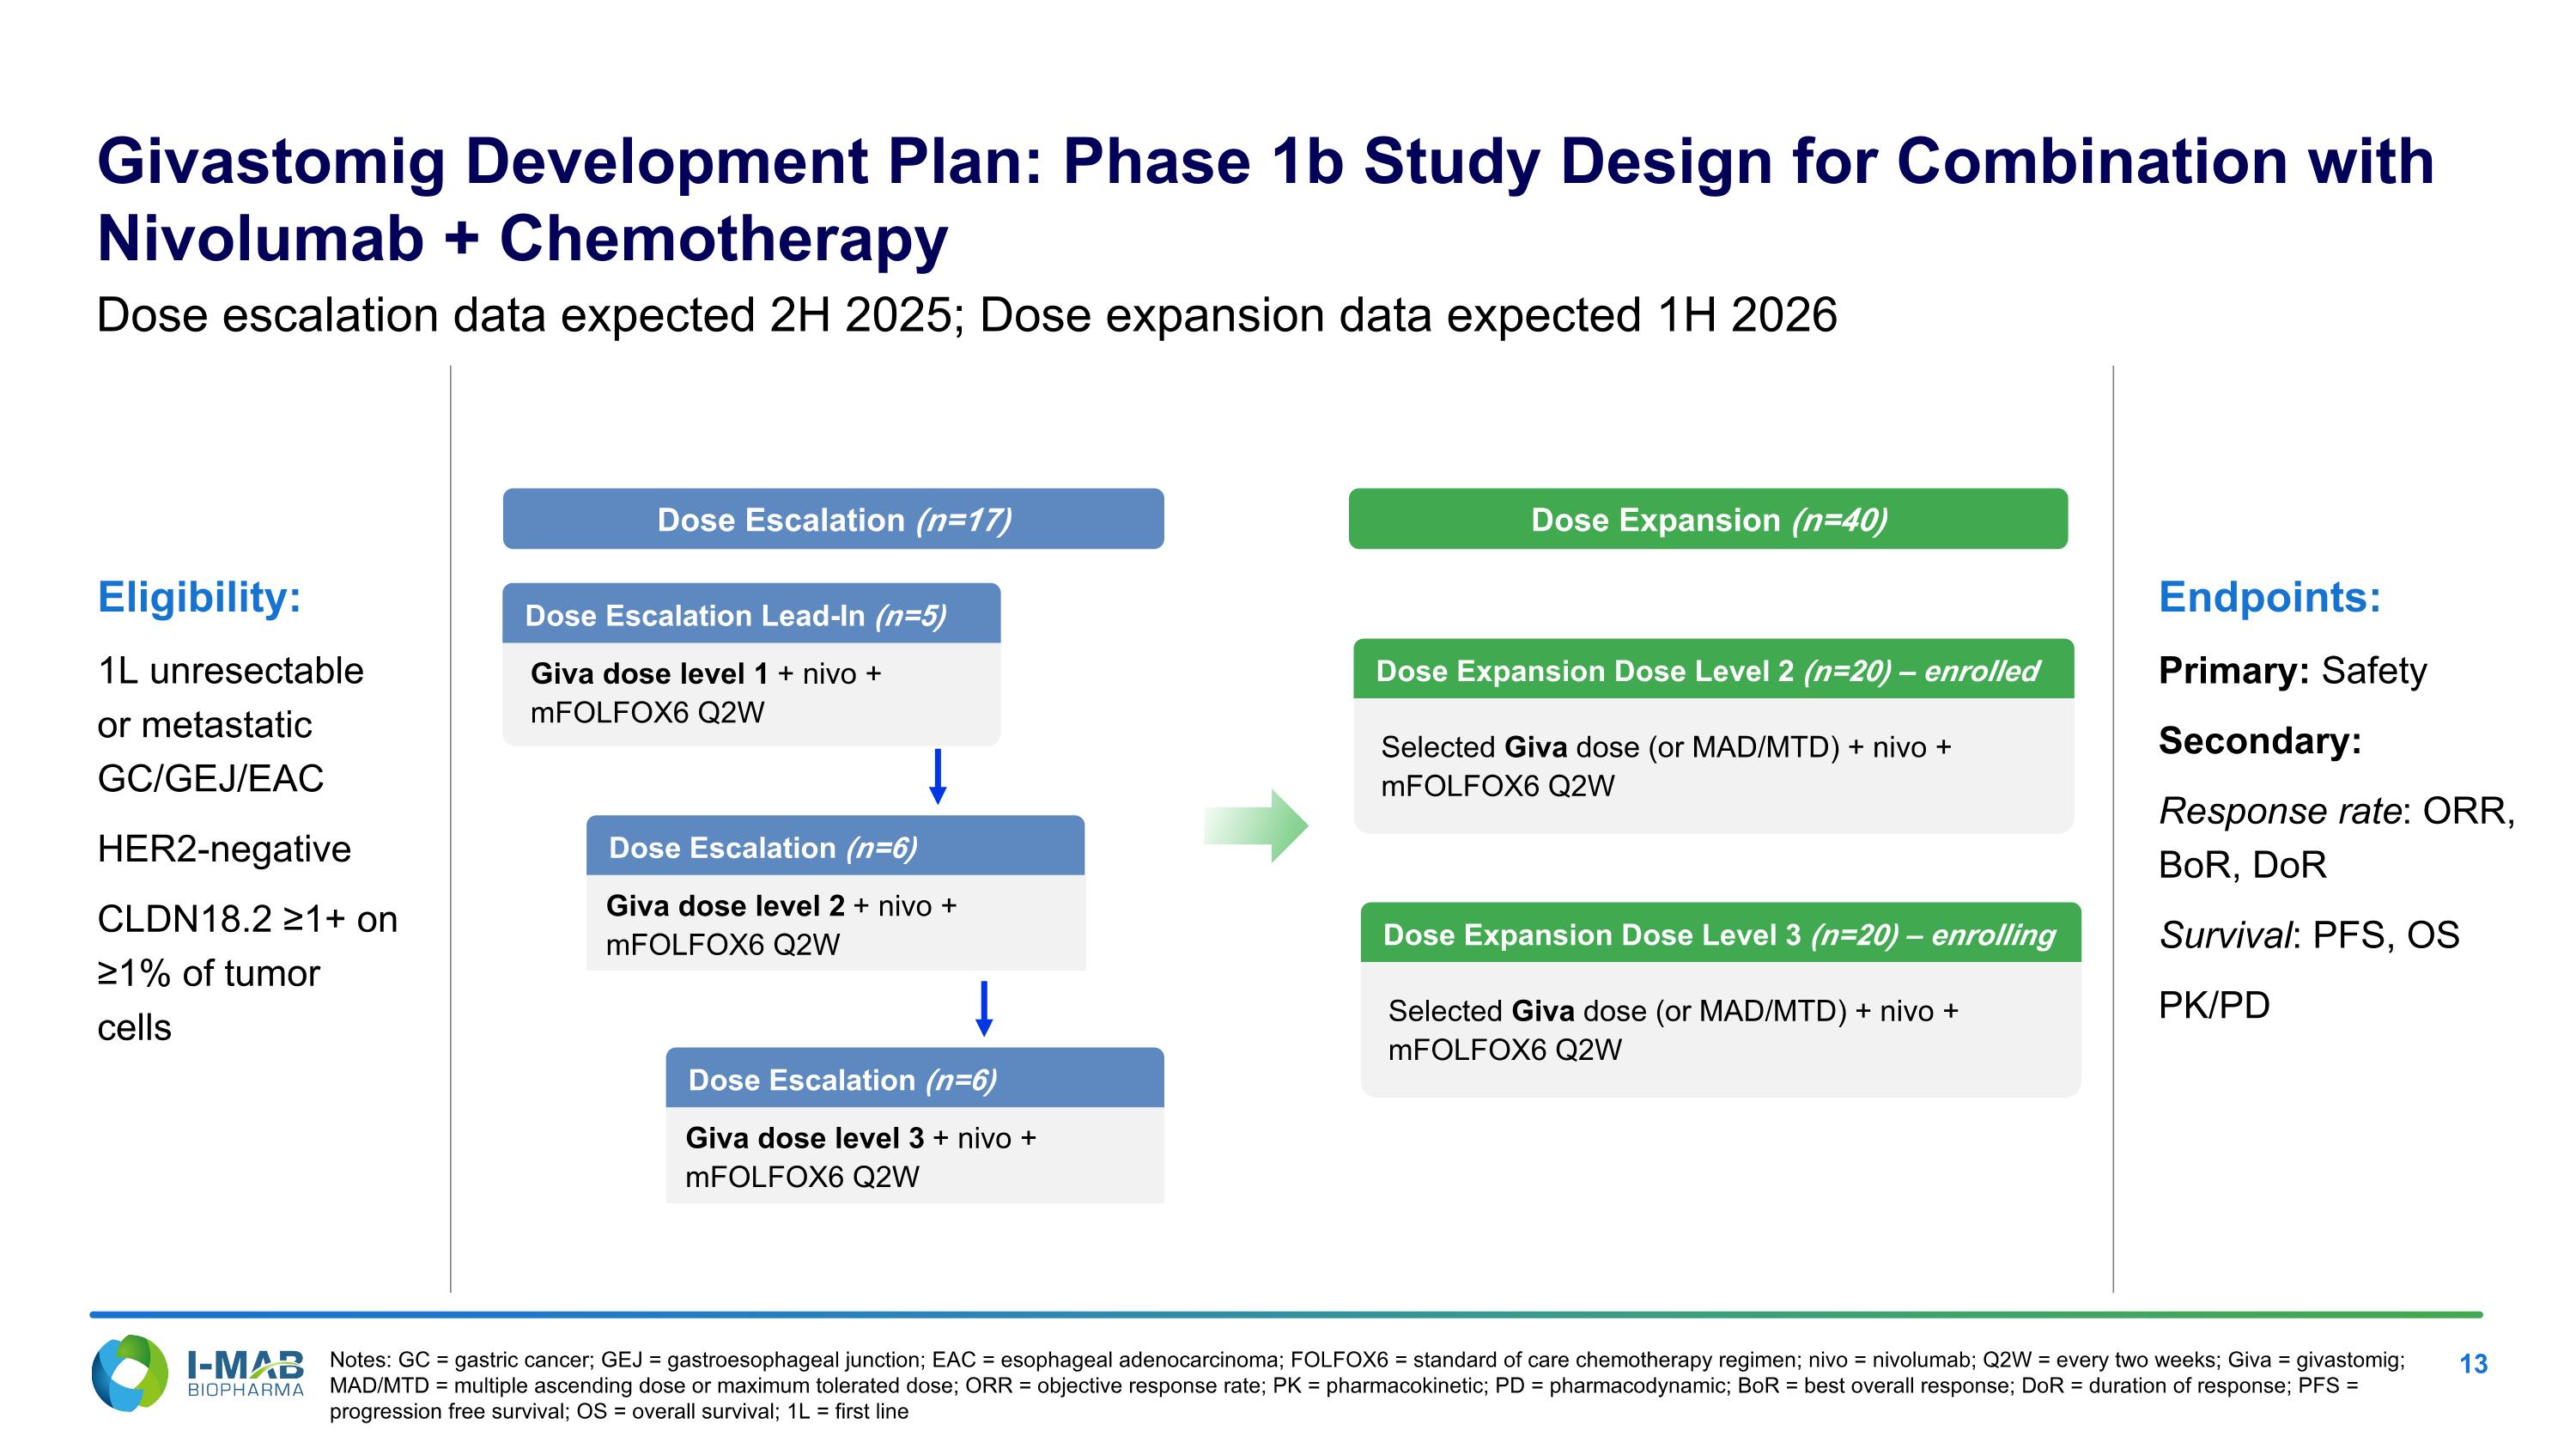Click 'Survival: PFS, OS' text

2309,935
